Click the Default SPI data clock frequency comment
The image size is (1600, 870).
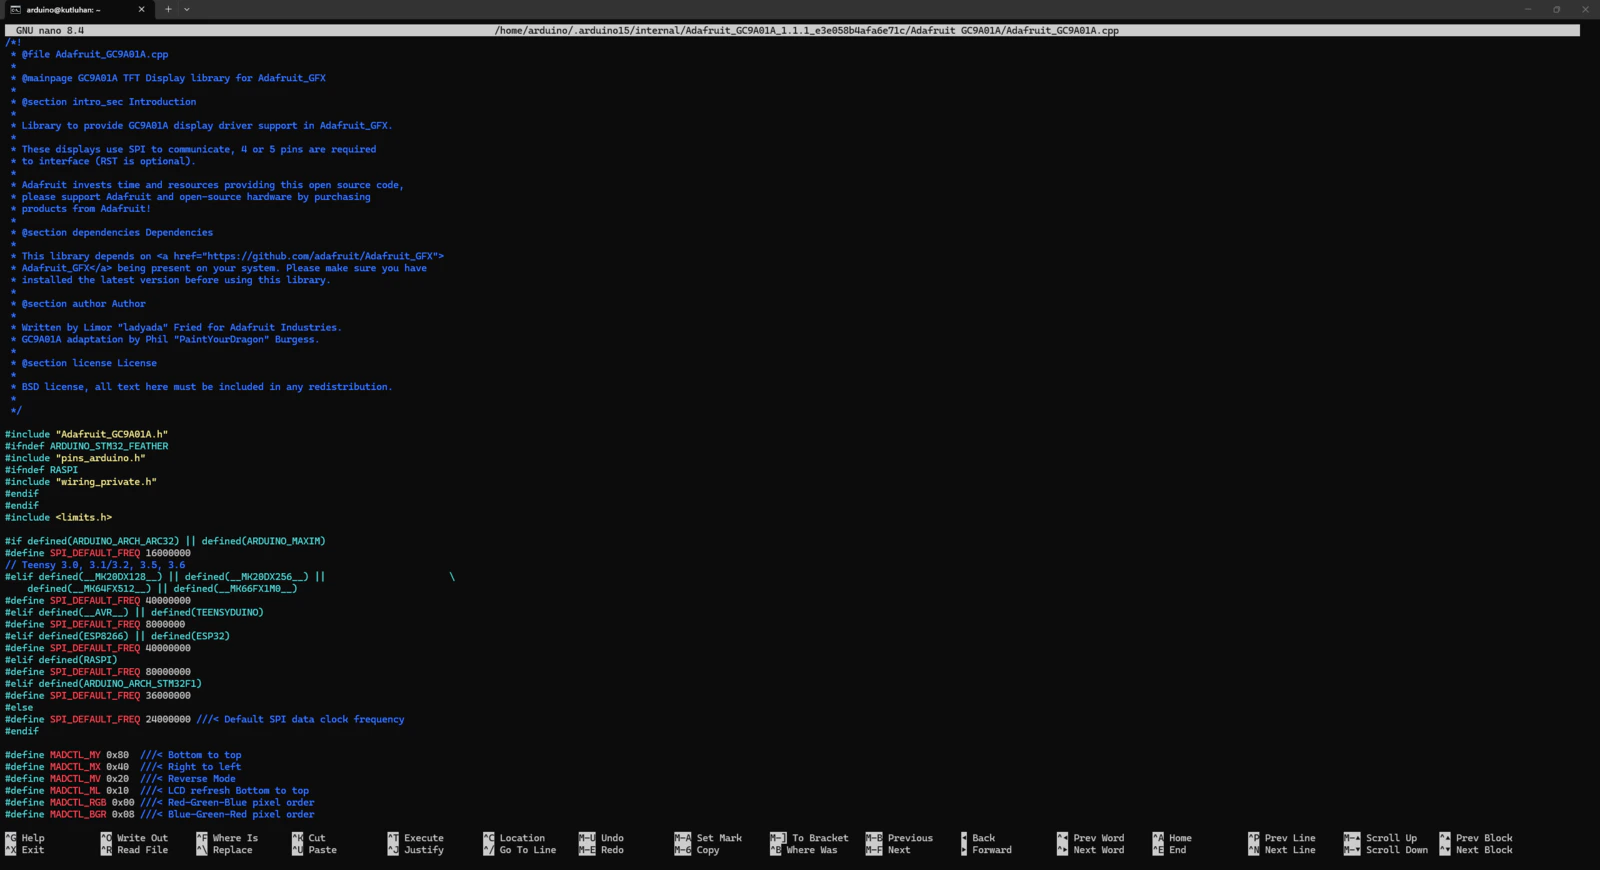tap(300, 719)
